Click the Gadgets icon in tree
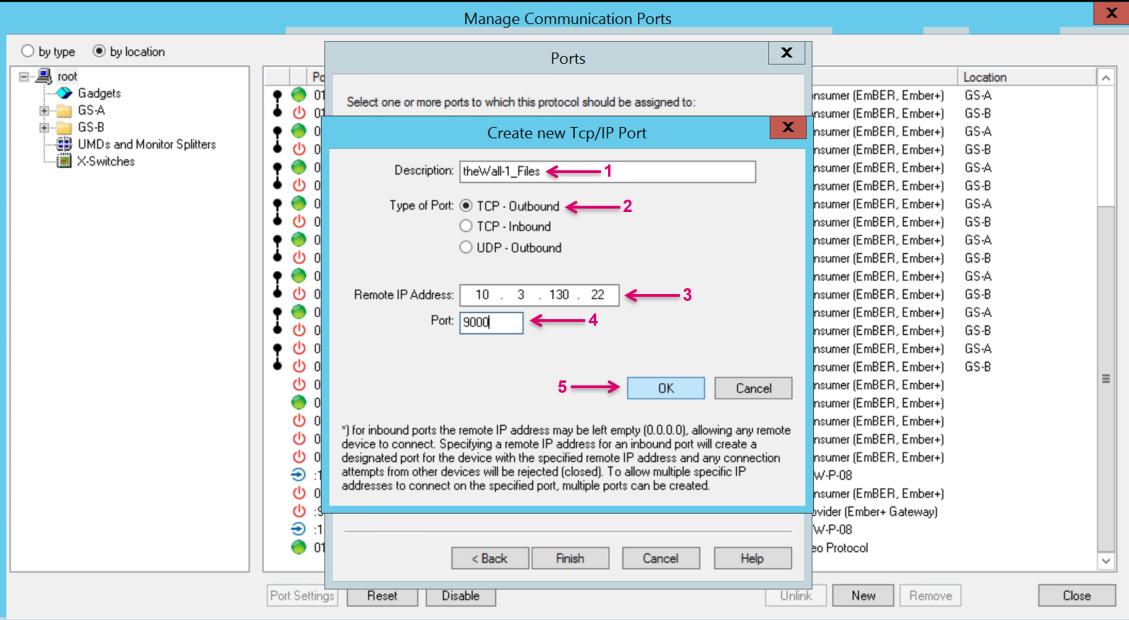 click(x=65, y=93)
